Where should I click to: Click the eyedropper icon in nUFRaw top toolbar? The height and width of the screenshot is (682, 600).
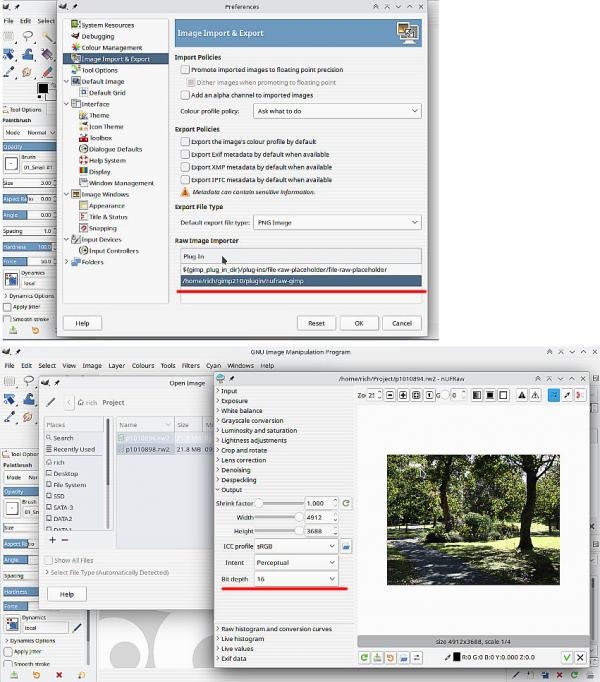pyautogui.click(x=566, y=395)
